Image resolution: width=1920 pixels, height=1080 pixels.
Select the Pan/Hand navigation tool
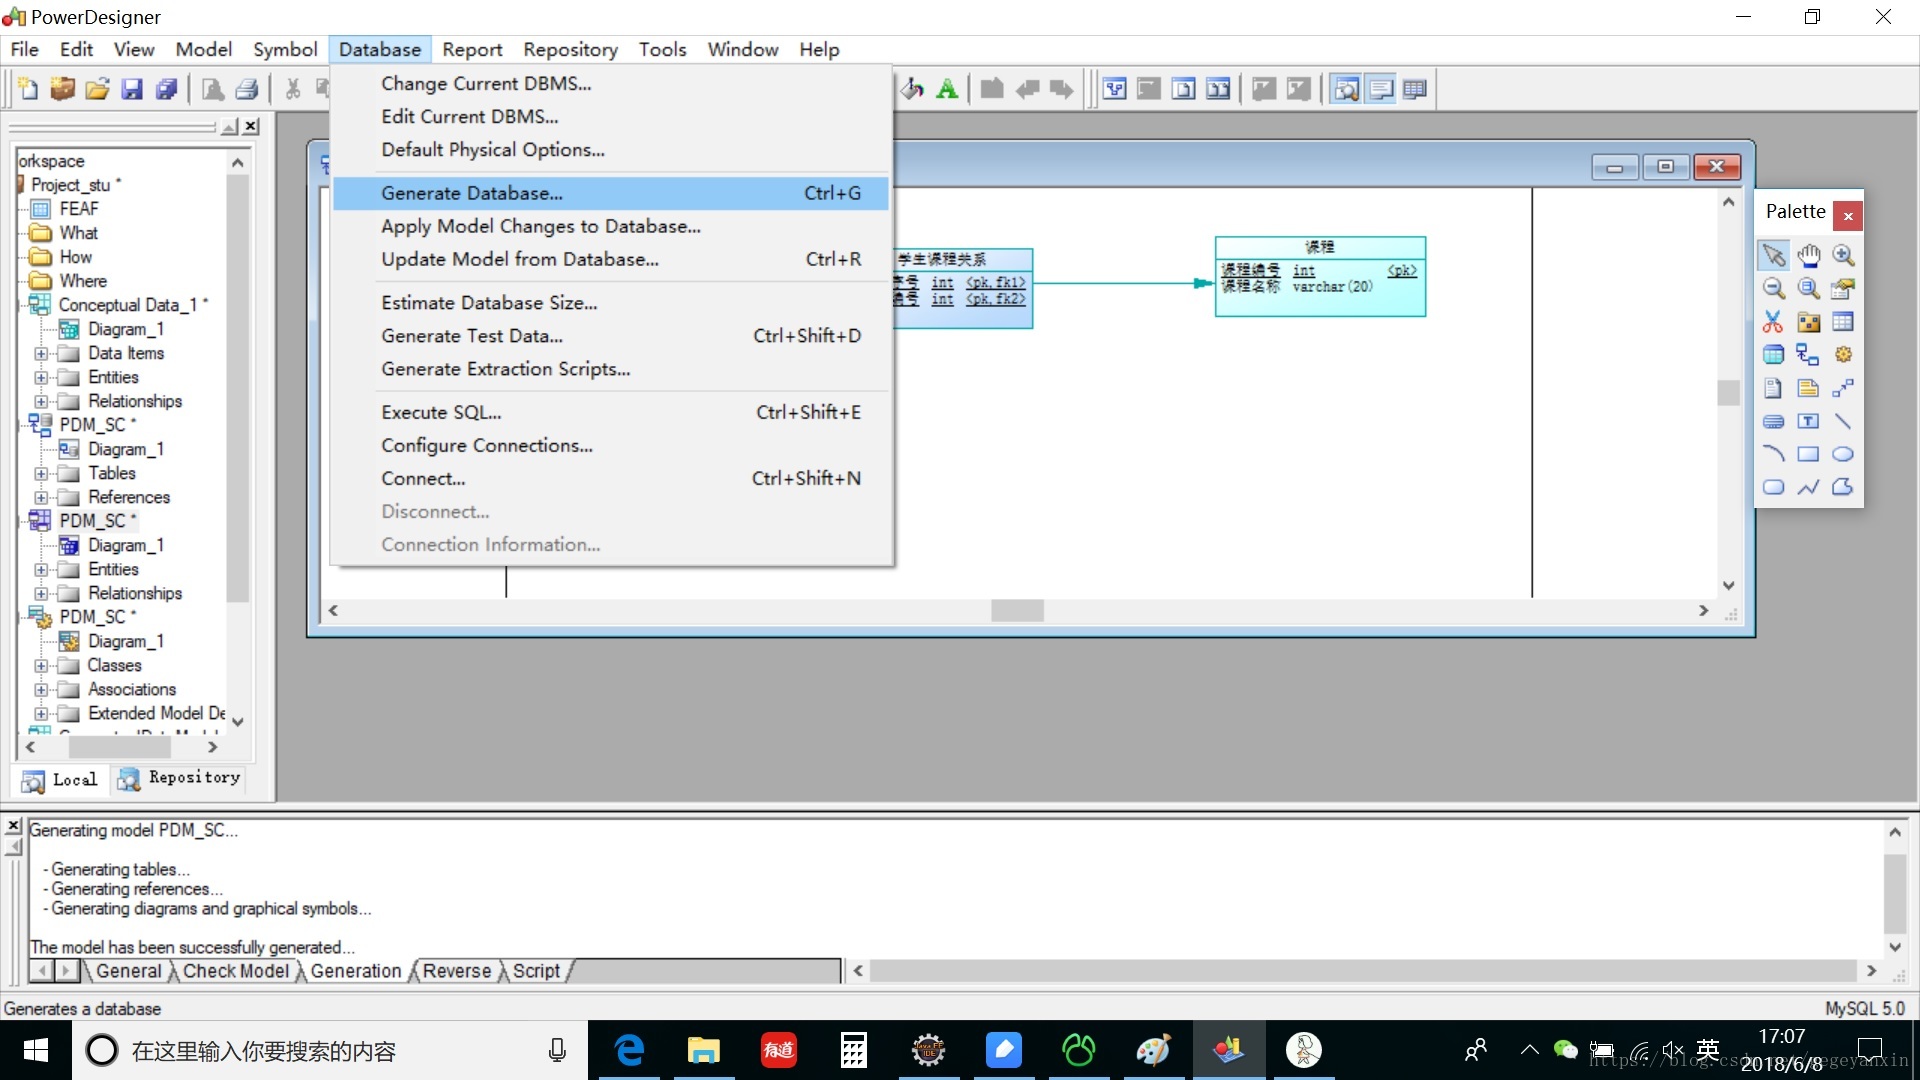(1808, 253)
